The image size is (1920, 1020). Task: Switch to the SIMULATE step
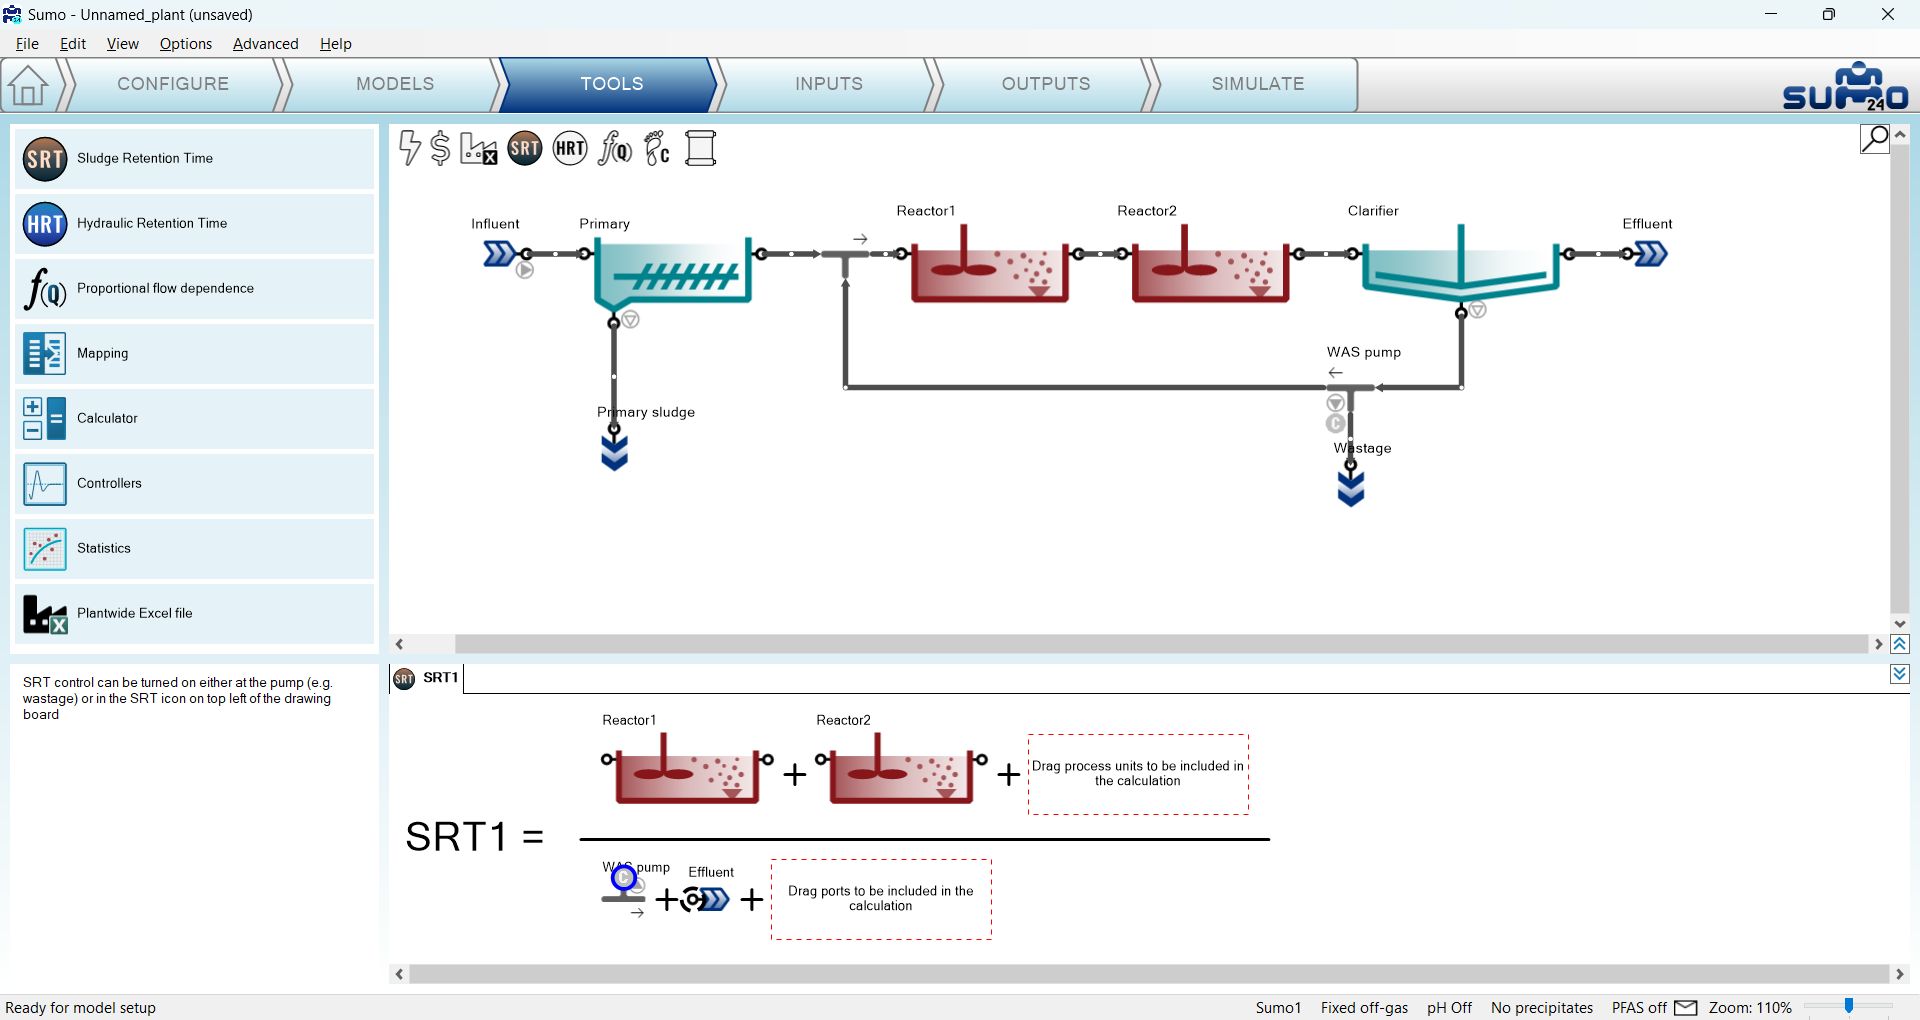[1258, 84]
